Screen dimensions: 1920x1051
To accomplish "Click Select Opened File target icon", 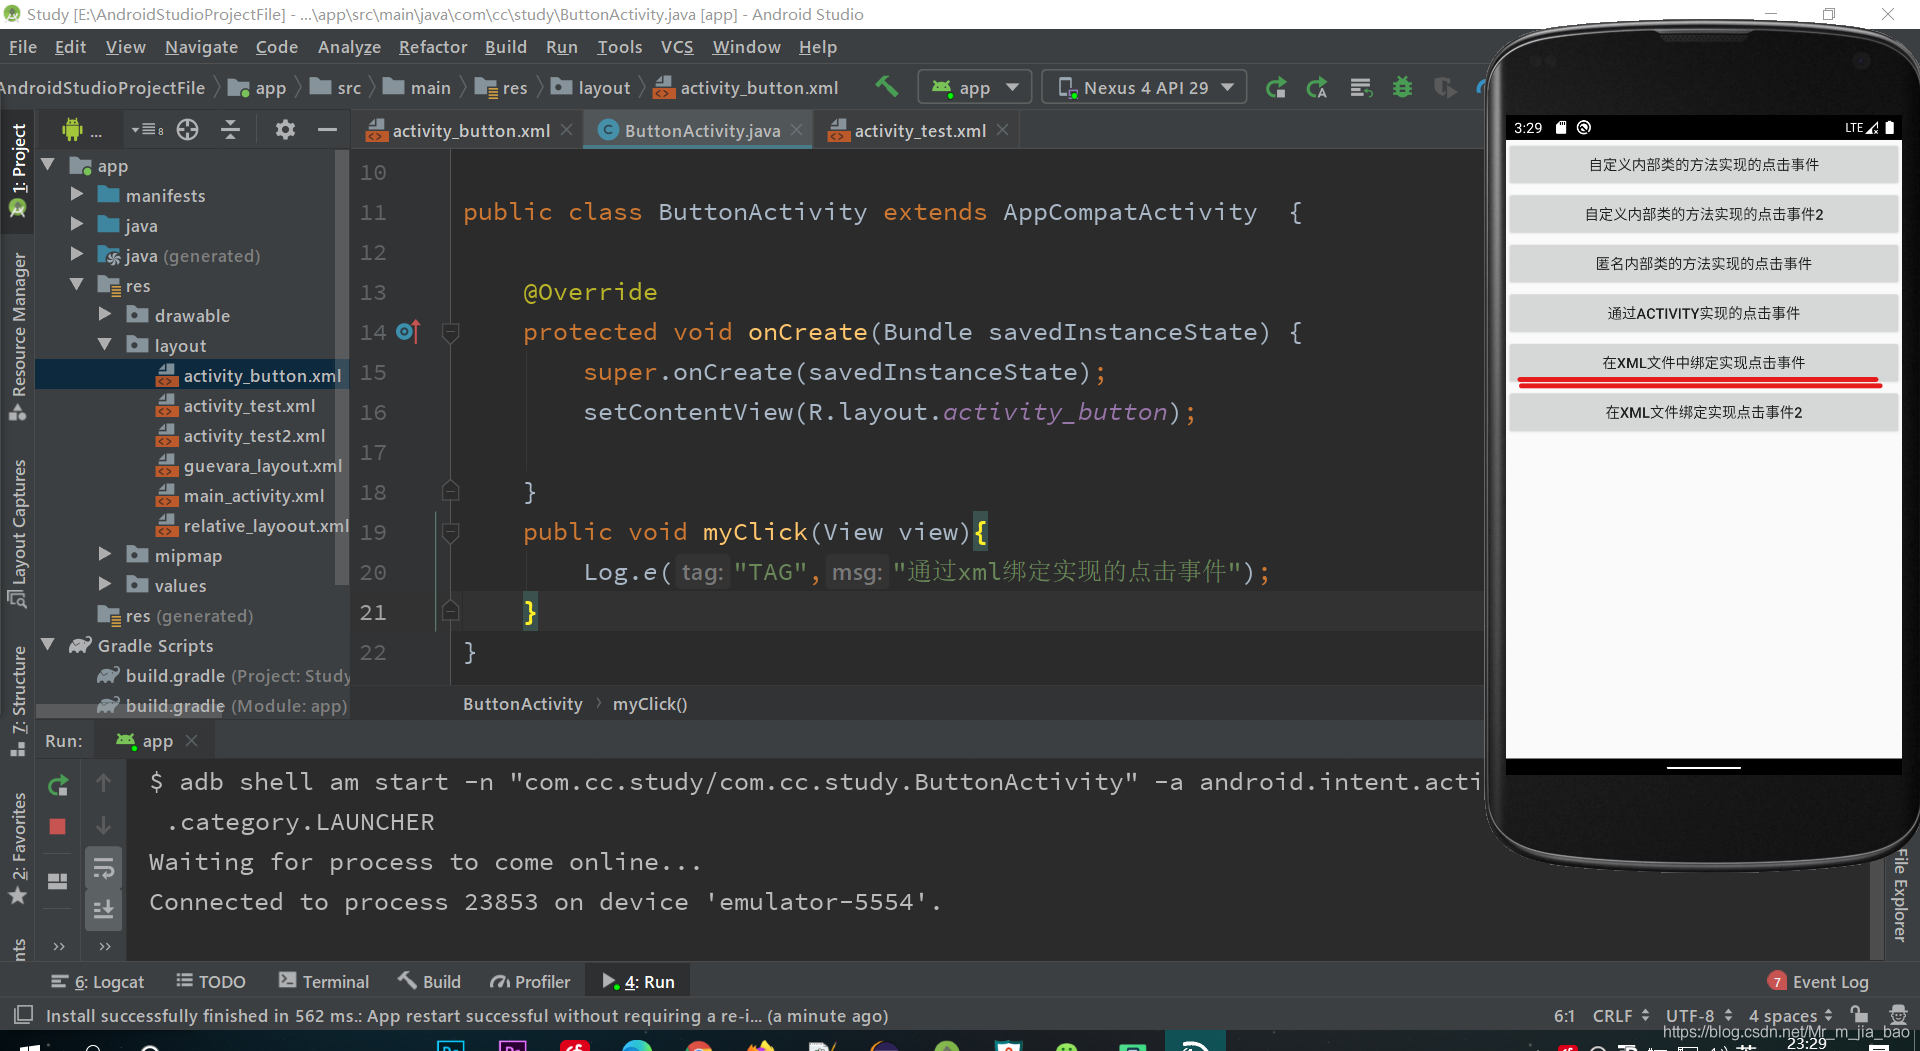I will 188,129.
